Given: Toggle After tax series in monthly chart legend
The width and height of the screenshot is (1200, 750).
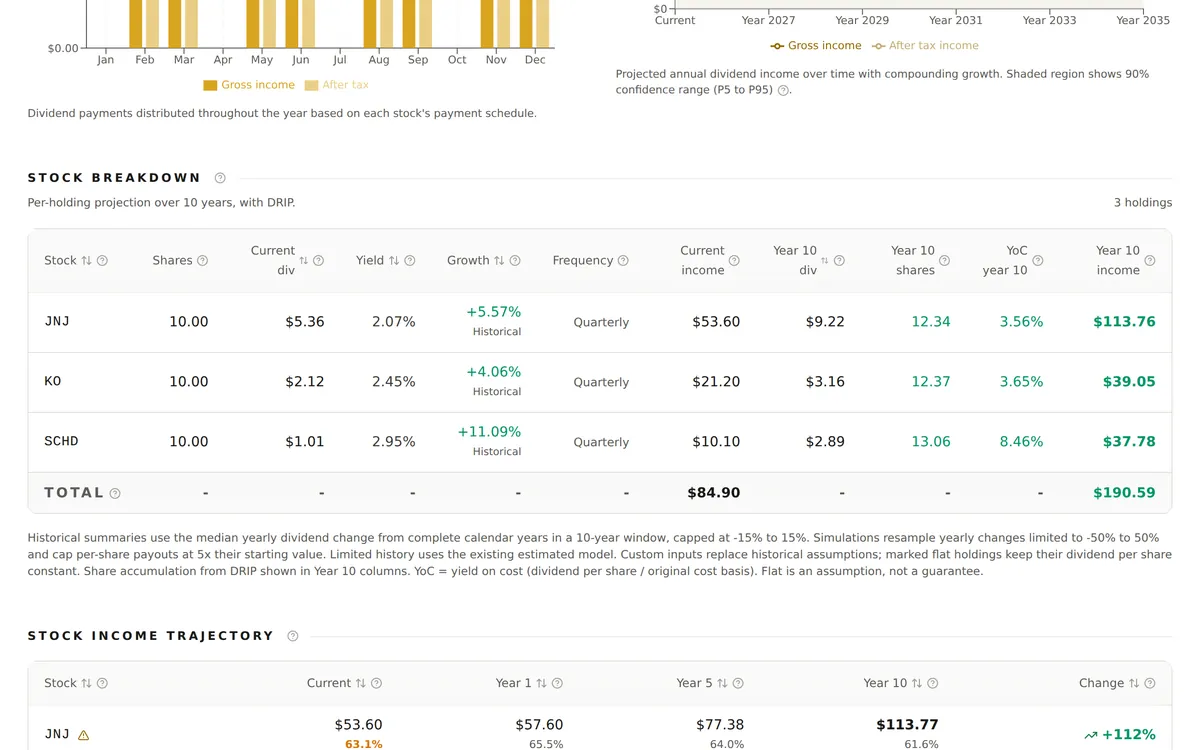Looking at the screenshot, I should [x=337, y=86].
